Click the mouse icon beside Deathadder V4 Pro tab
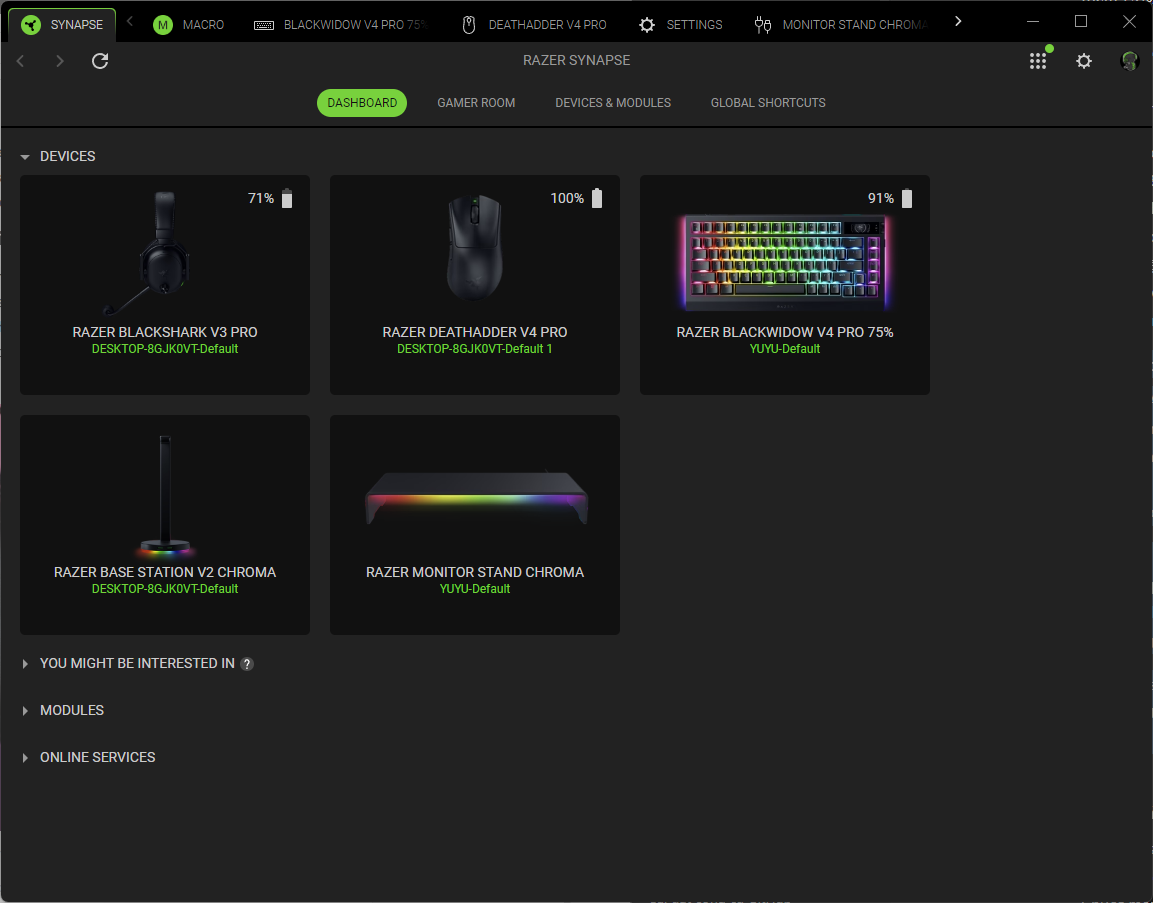 pyautogui.click(x=468, y=25)
